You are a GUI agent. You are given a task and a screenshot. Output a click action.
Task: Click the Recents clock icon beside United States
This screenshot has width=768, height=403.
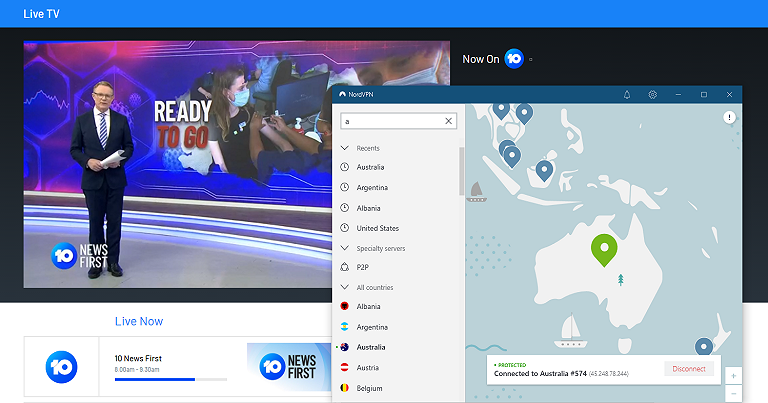point(344,228)
